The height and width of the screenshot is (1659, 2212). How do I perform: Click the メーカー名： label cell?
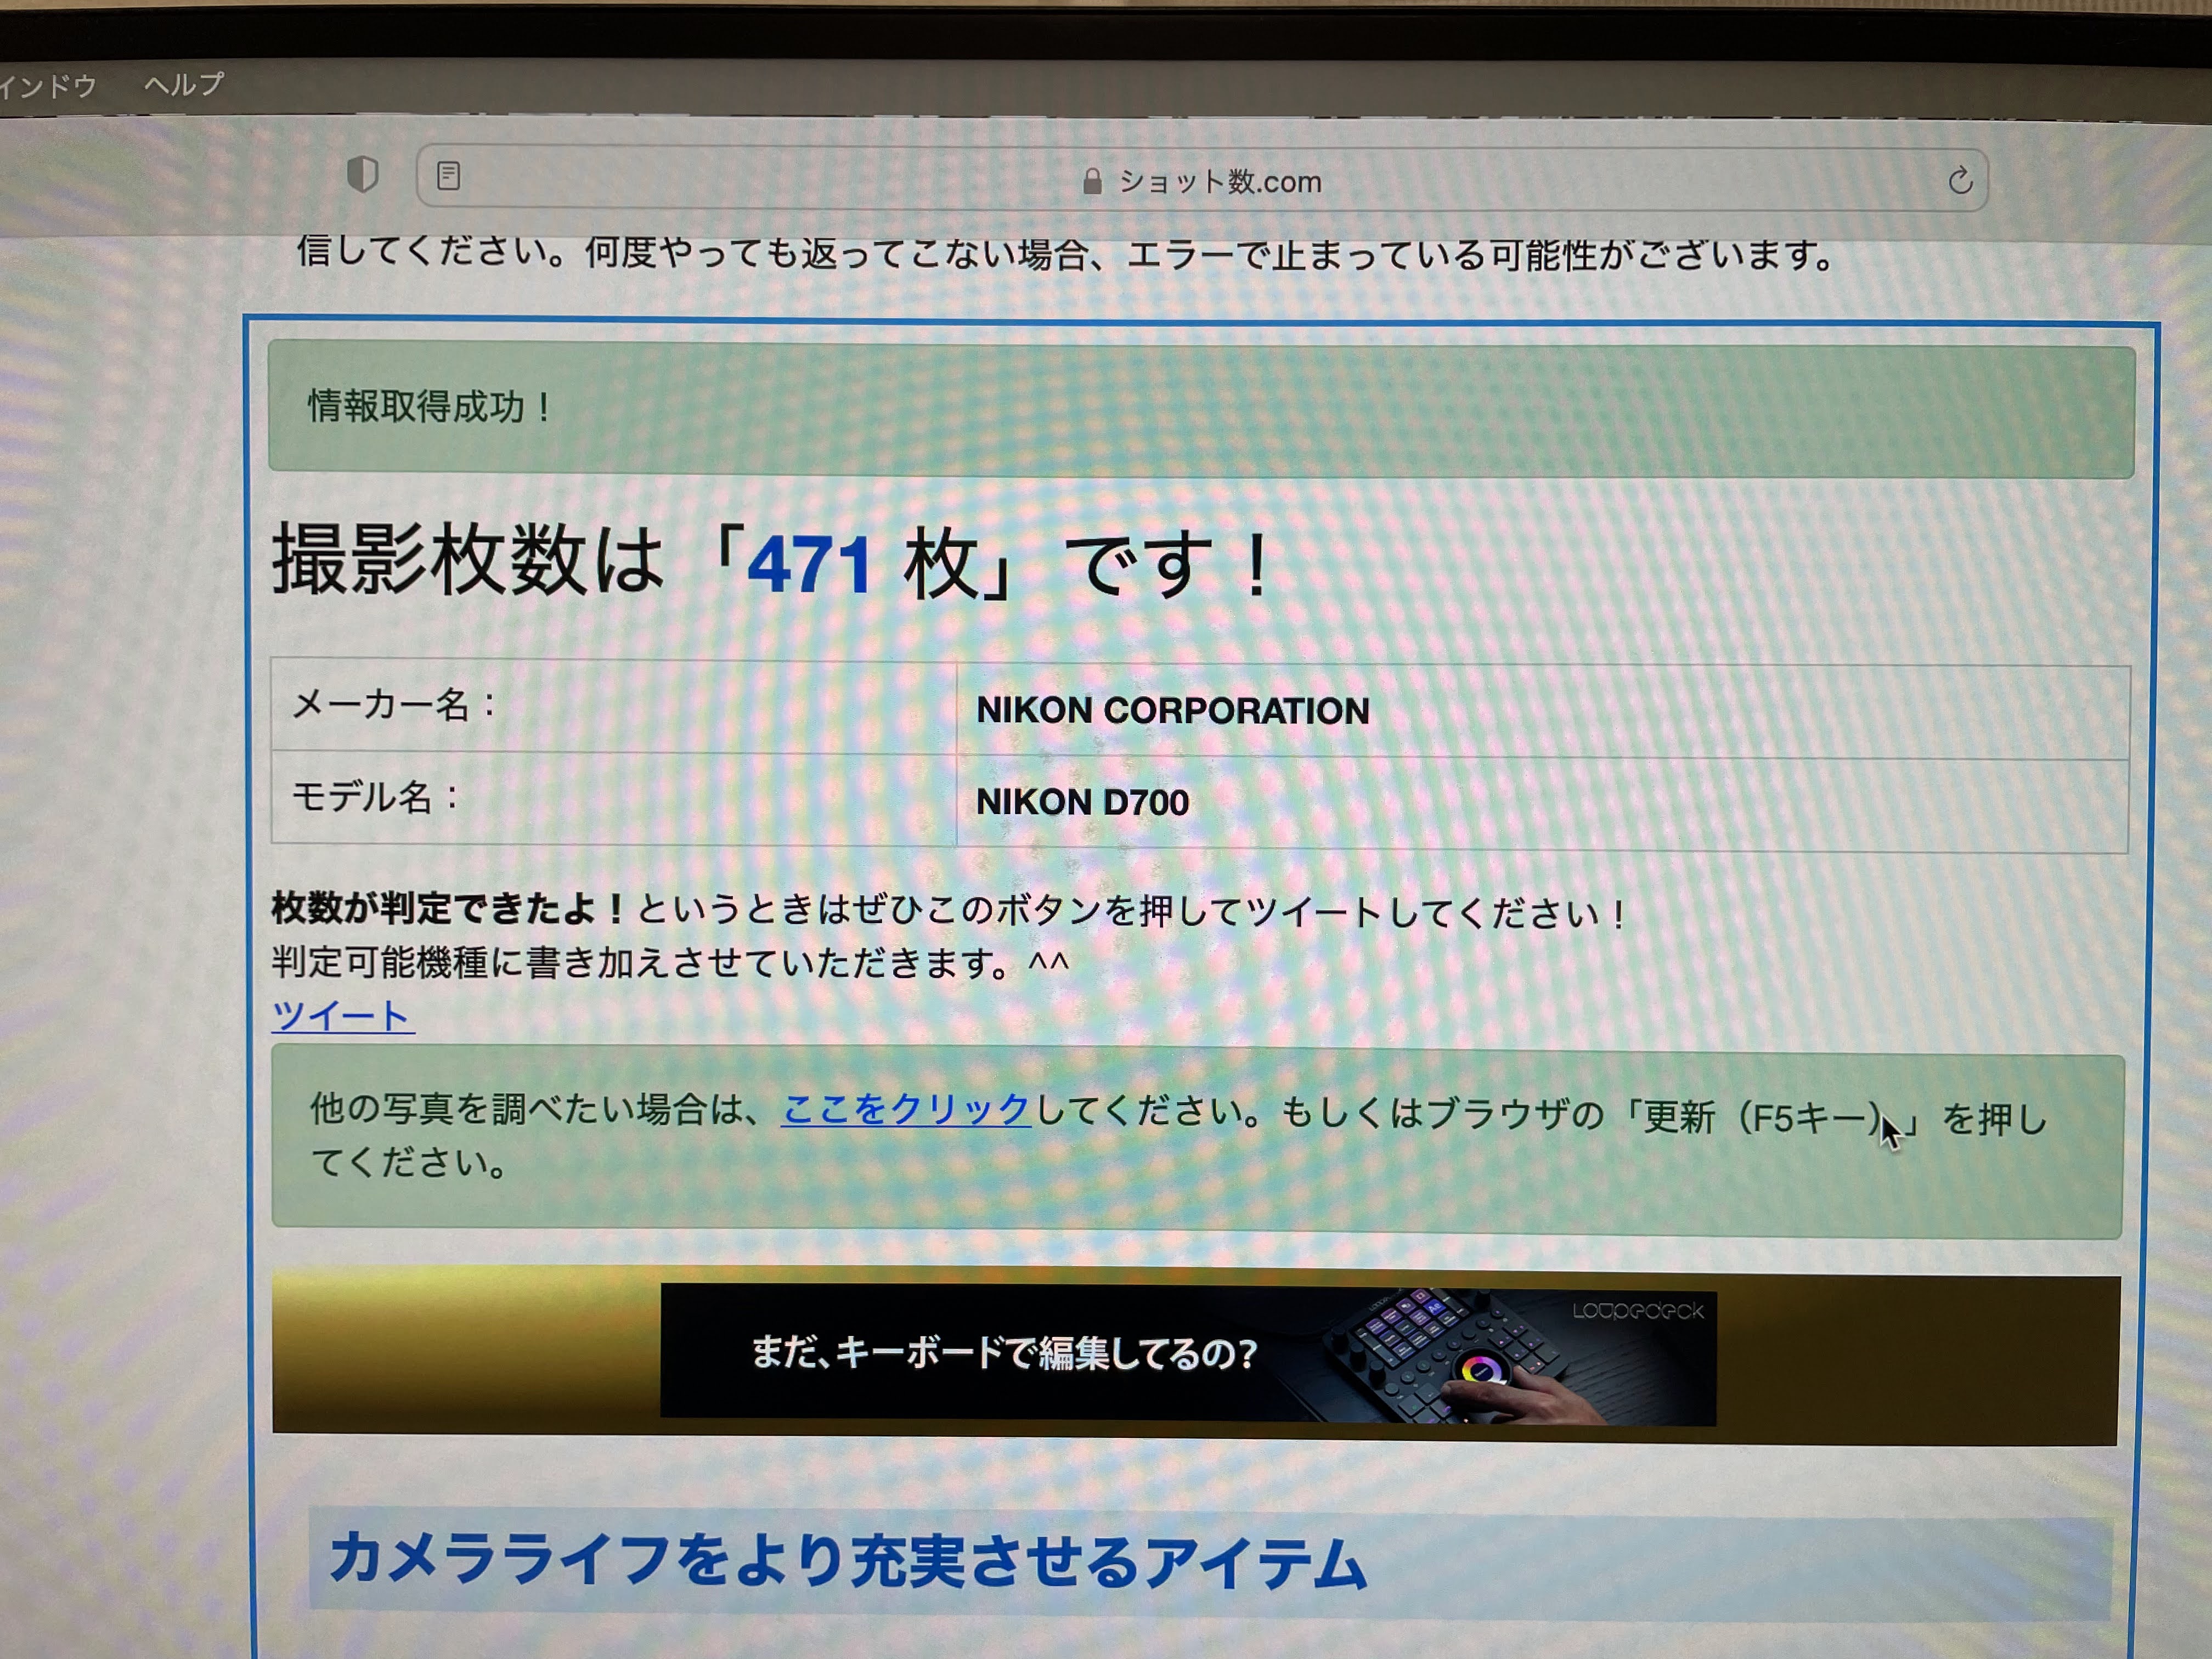pyautogui.click(x=613, y=706)
